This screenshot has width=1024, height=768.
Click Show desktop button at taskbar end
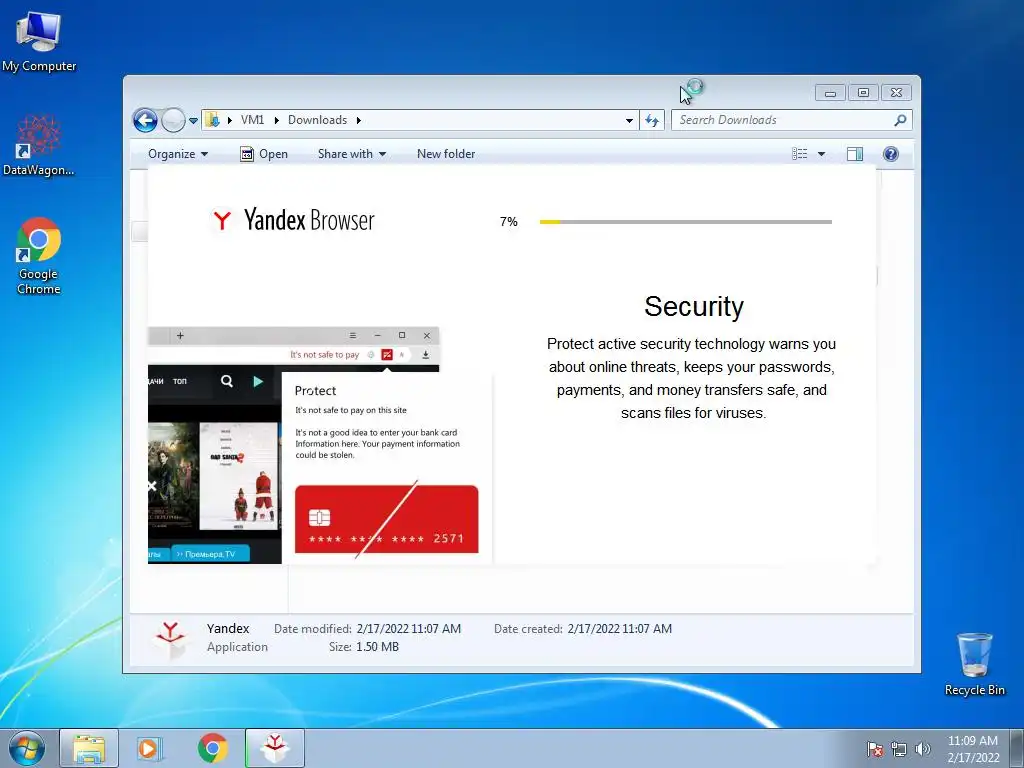(1018, 748)
